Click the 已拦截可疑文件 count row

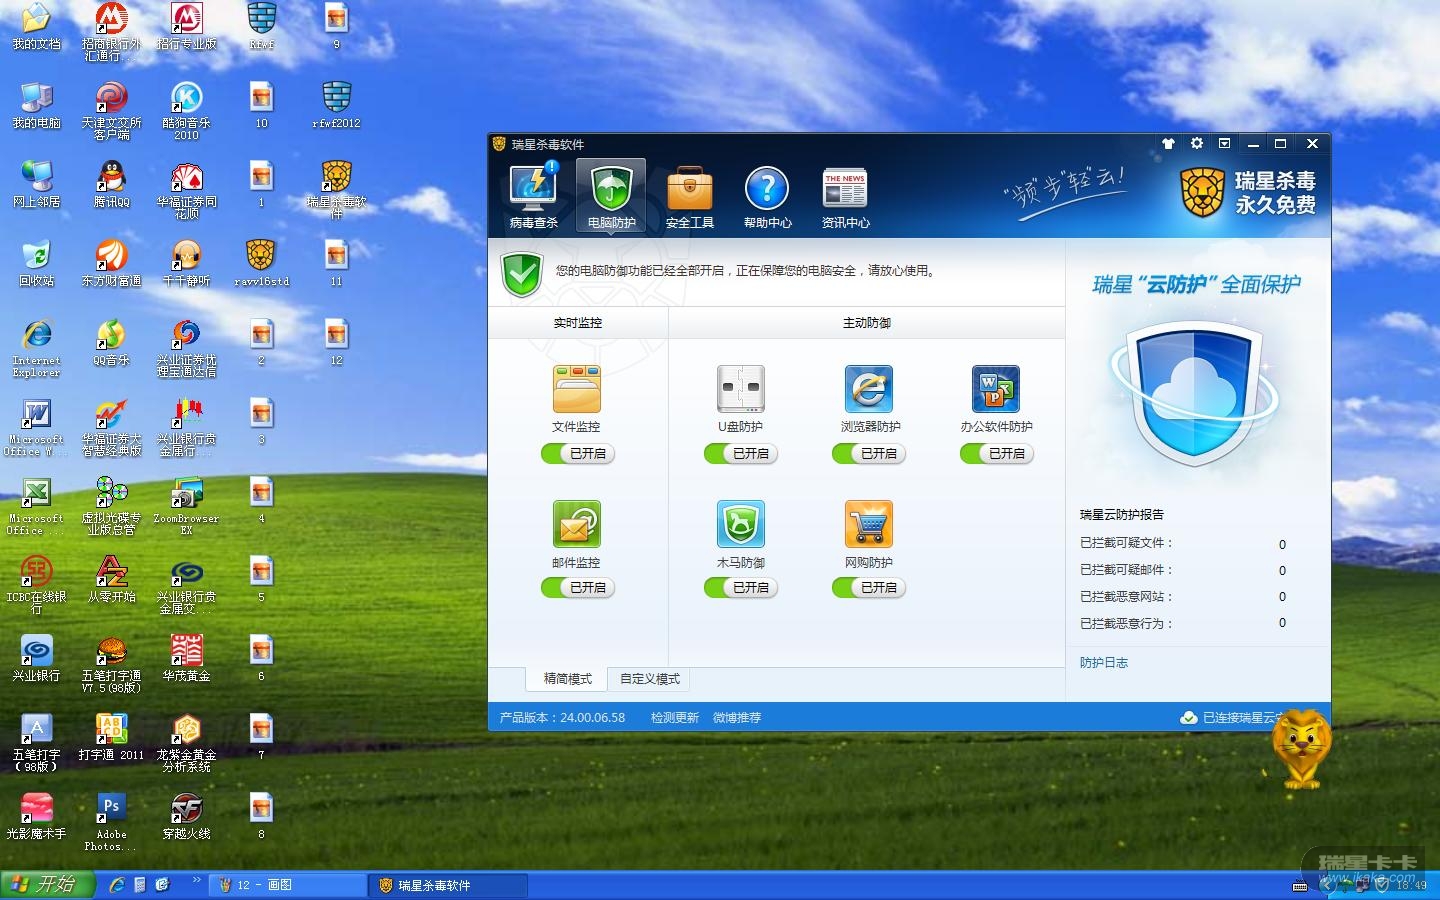pyautogui.click(x=1184, y=544)
